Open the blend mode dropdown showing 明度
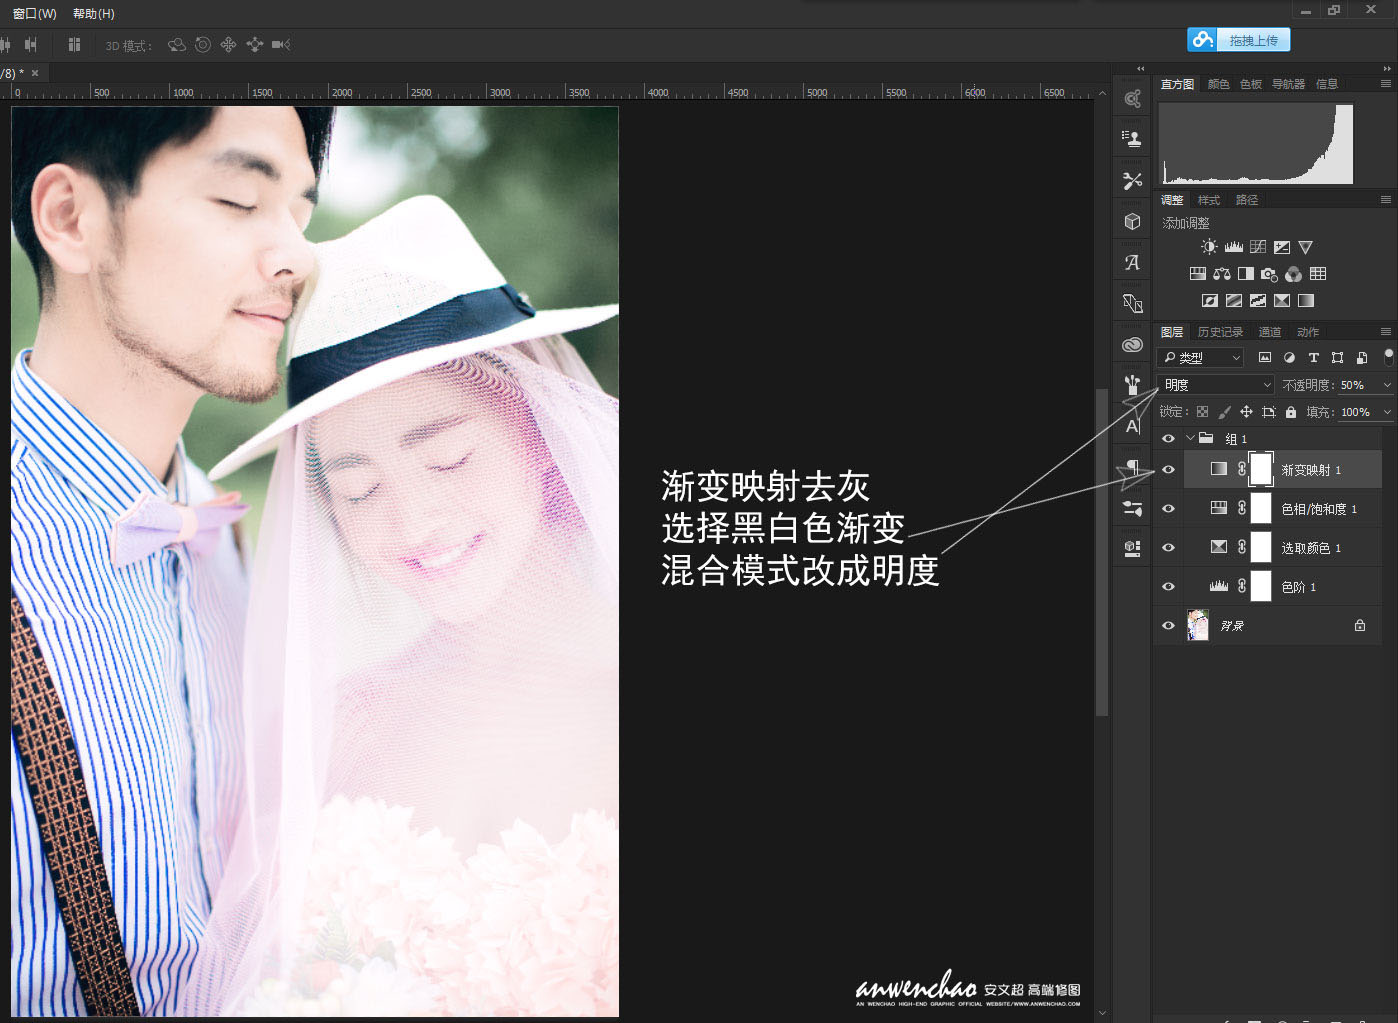1398x1023 pixels. pos(1216,385)
